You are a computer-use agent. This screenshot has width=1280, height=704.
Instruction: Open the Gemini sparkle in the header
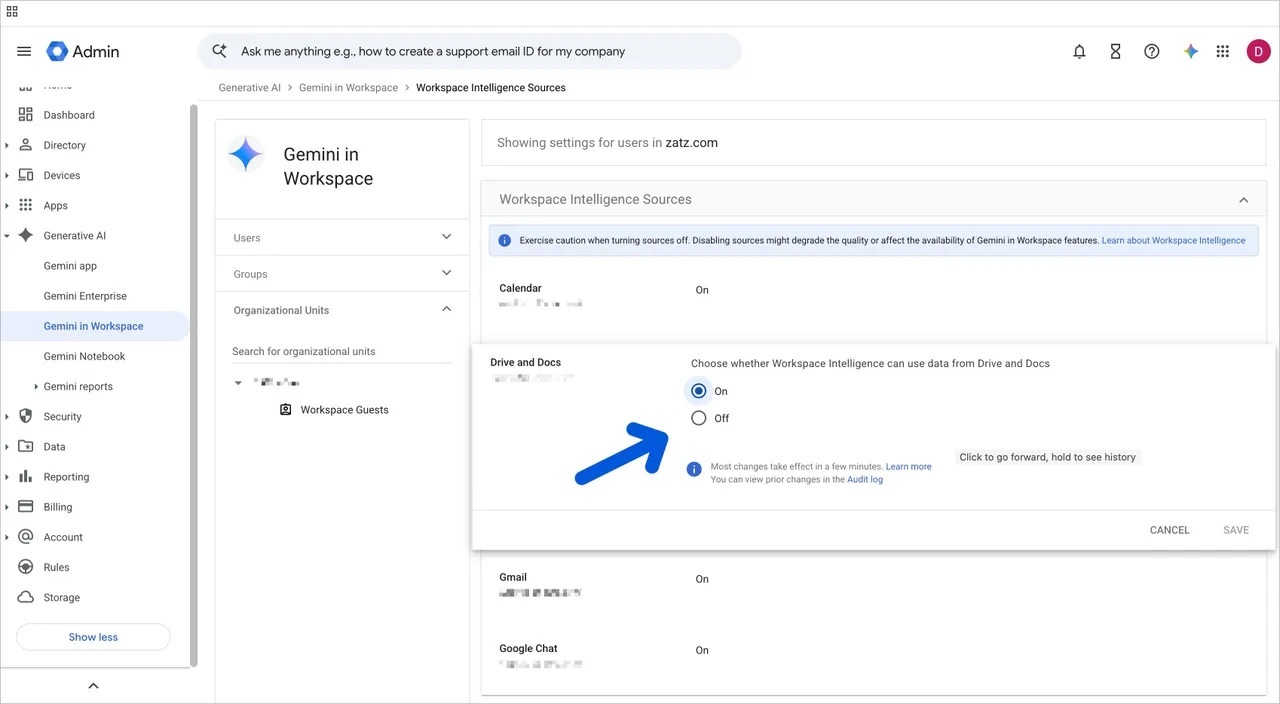click(x=1190, y=51)
